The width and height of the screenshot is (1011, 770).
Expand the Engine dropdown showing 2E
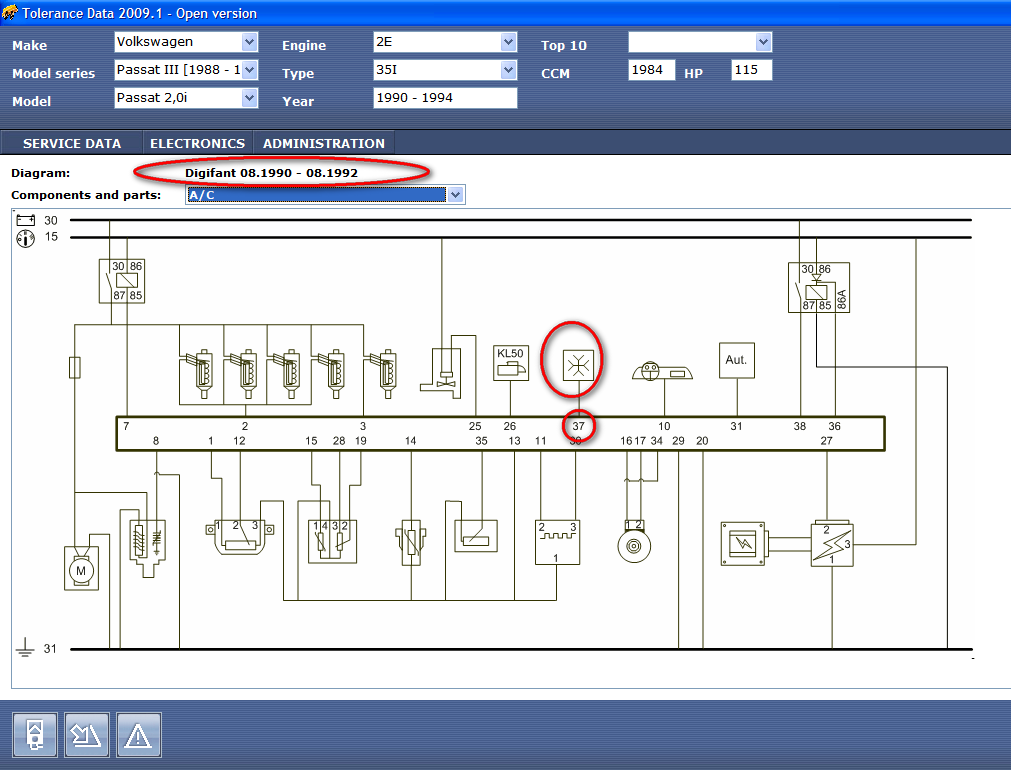[x=508, y=42]
